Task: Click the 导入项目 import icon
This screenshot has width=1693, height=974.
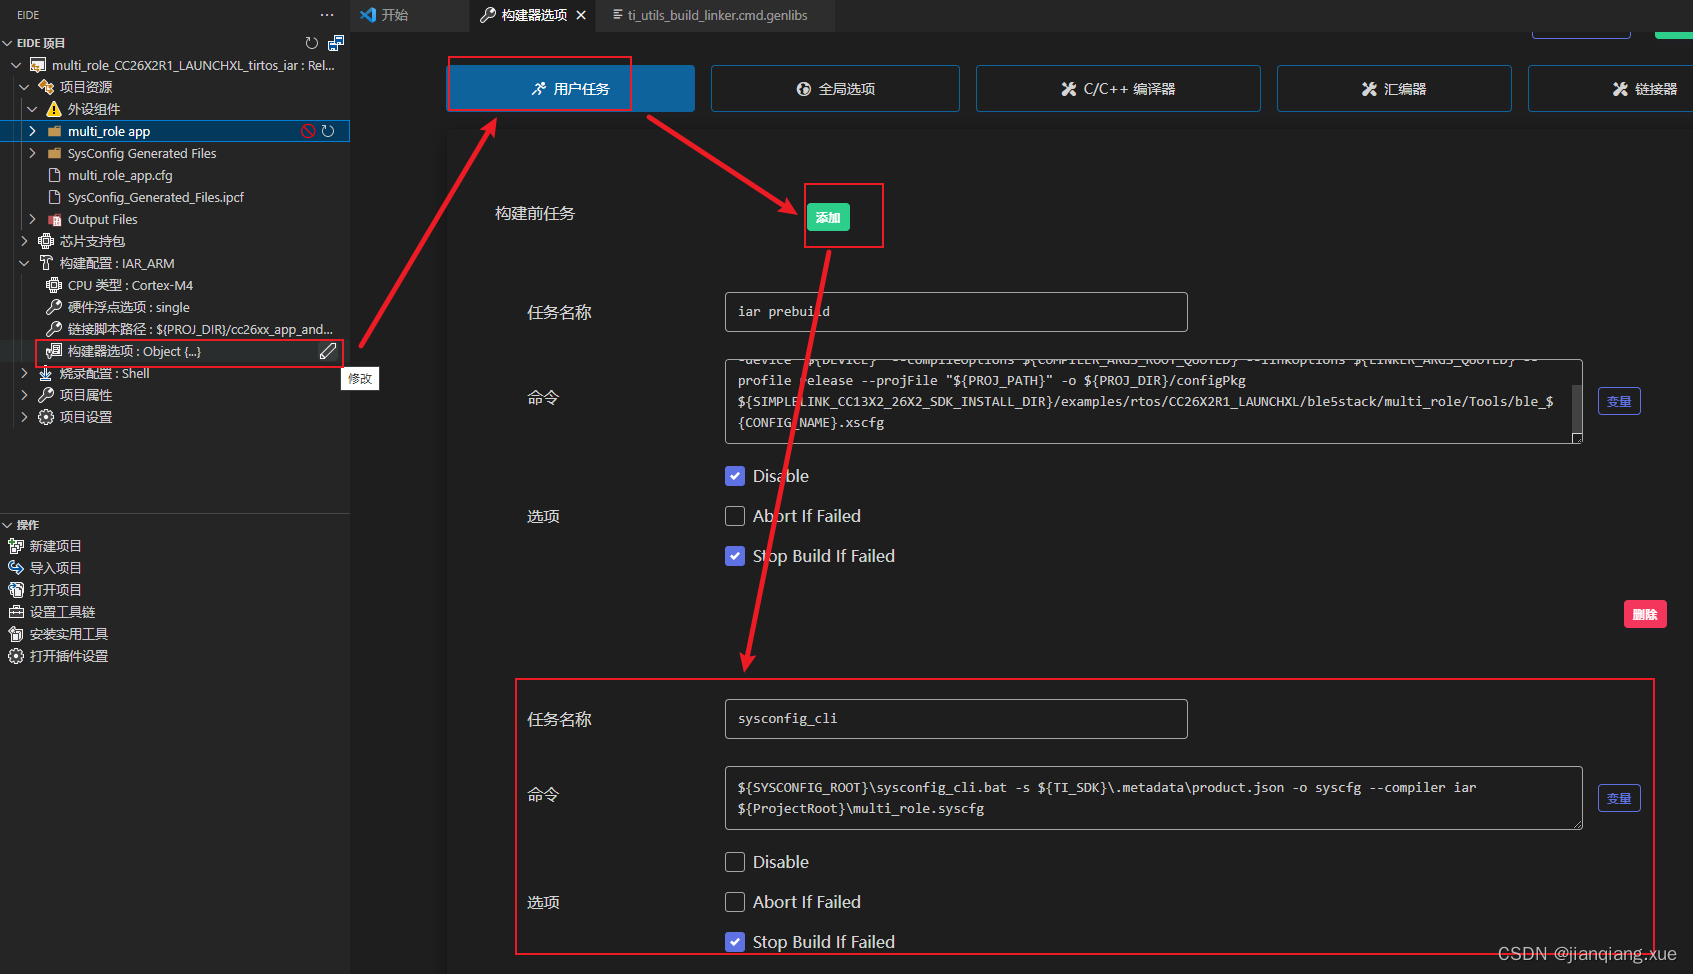Action: click(x=16, y=568)
